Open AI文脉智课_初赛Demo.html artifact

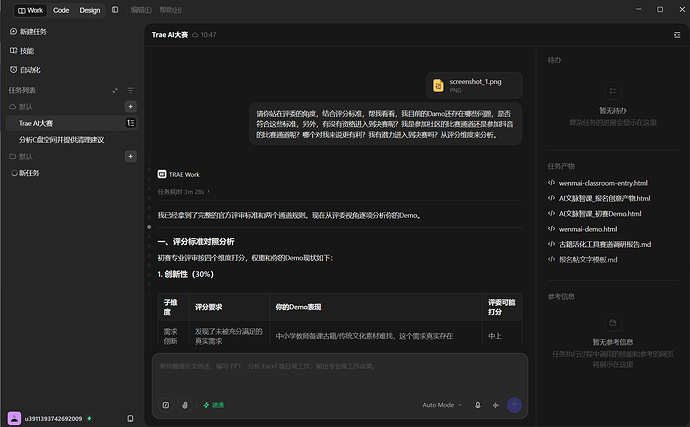pos(595,214)
